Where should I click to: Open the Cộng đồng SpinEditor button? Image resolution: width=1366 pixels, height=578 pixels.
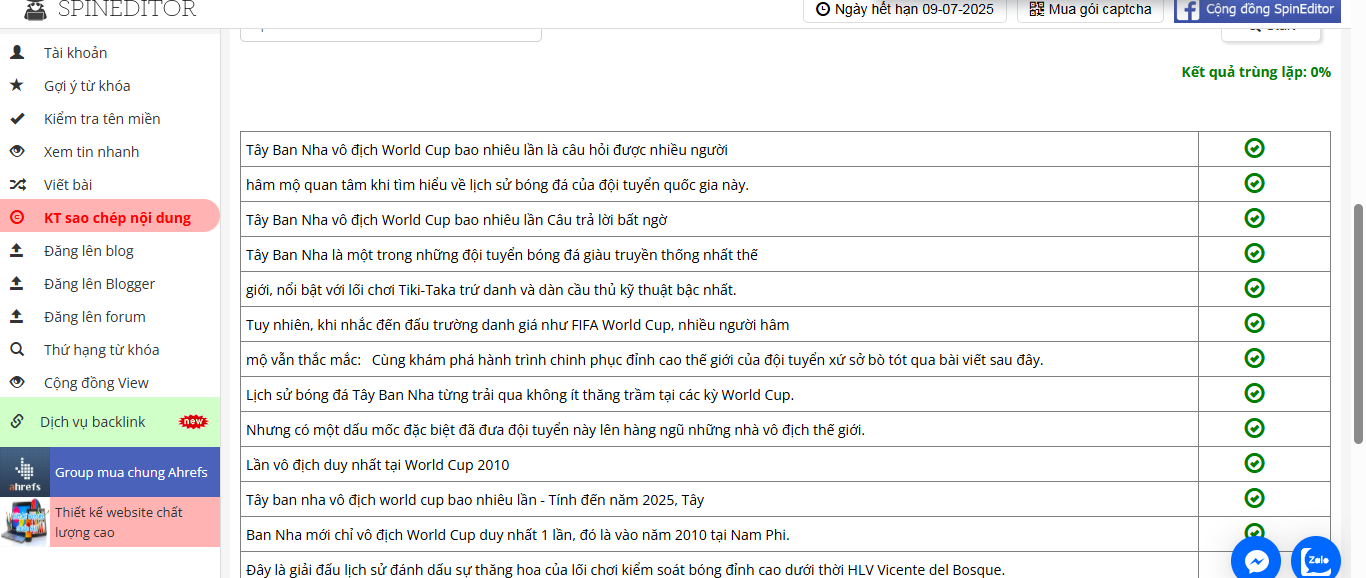tap(1257, 9)
